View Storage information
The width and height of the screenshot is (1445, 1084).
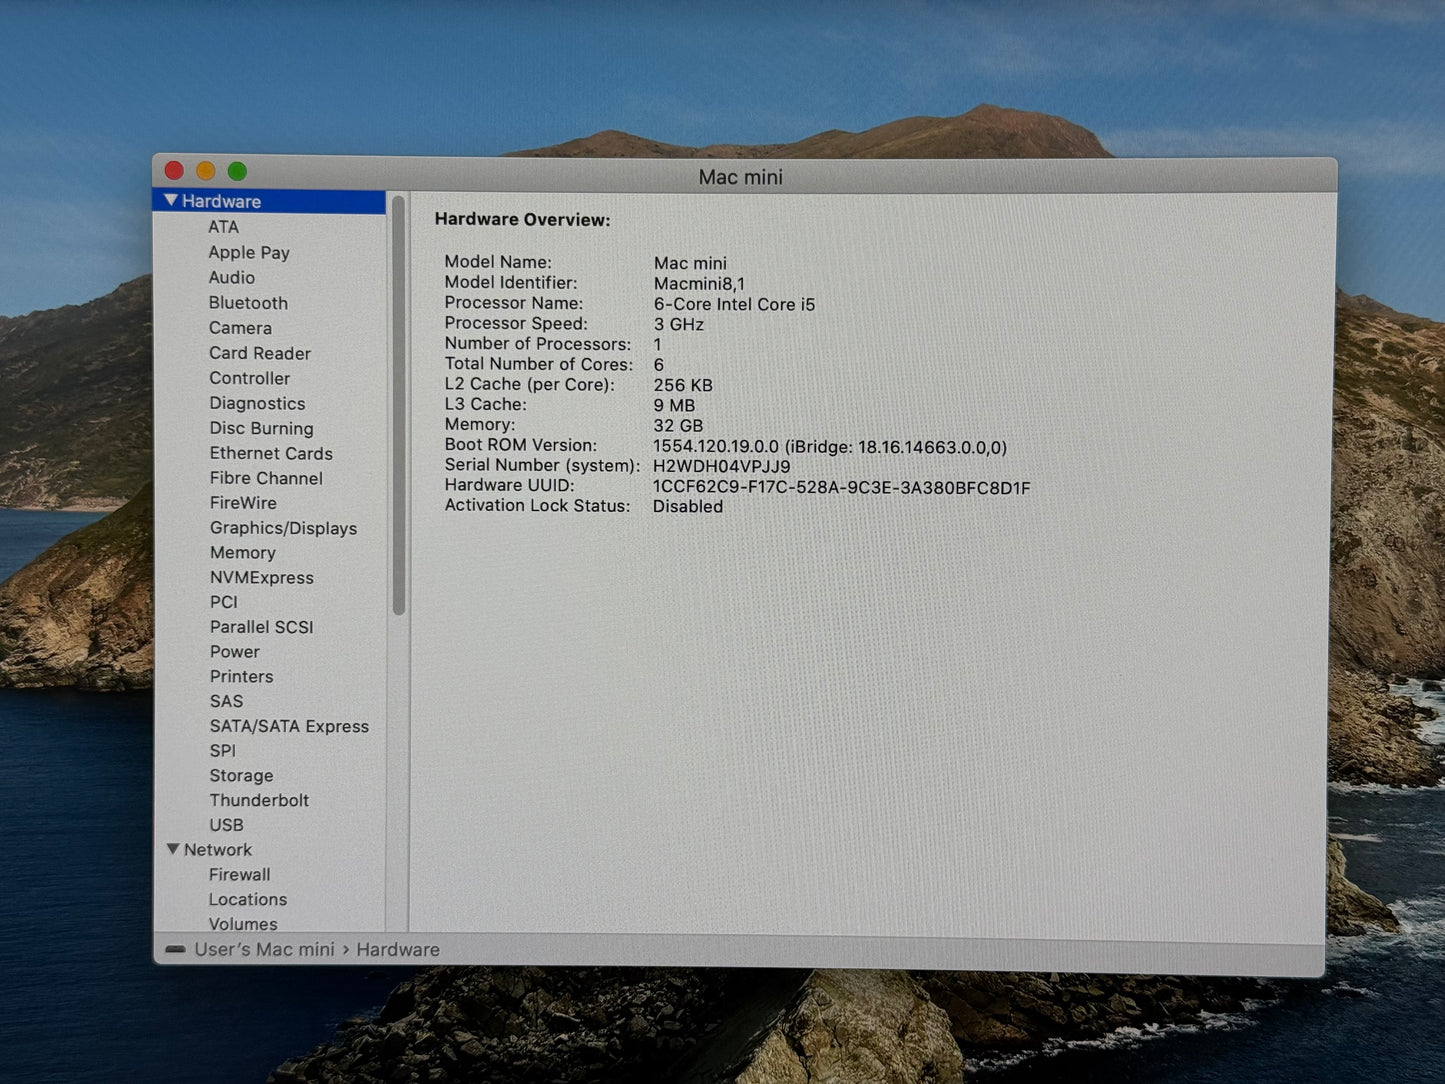tap(241, 775)
